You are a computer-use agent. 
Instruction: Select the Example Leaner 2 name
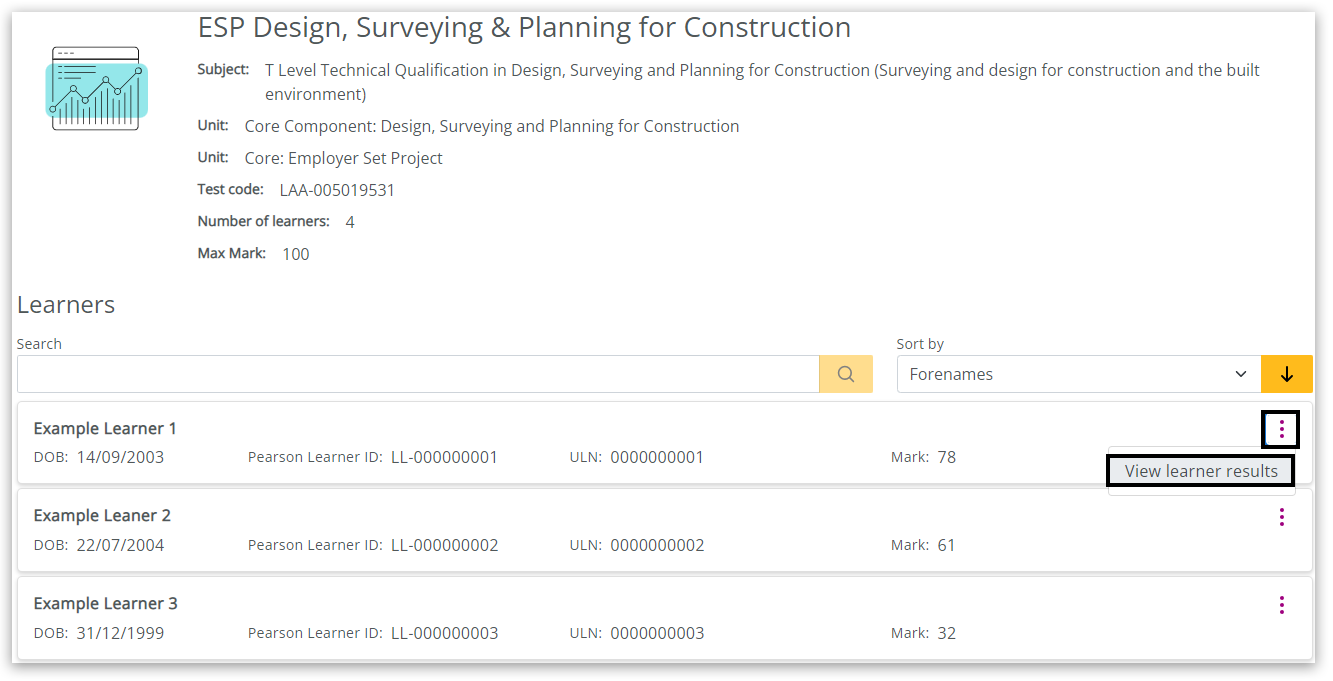pyautogui.click(x=102, y=516)
